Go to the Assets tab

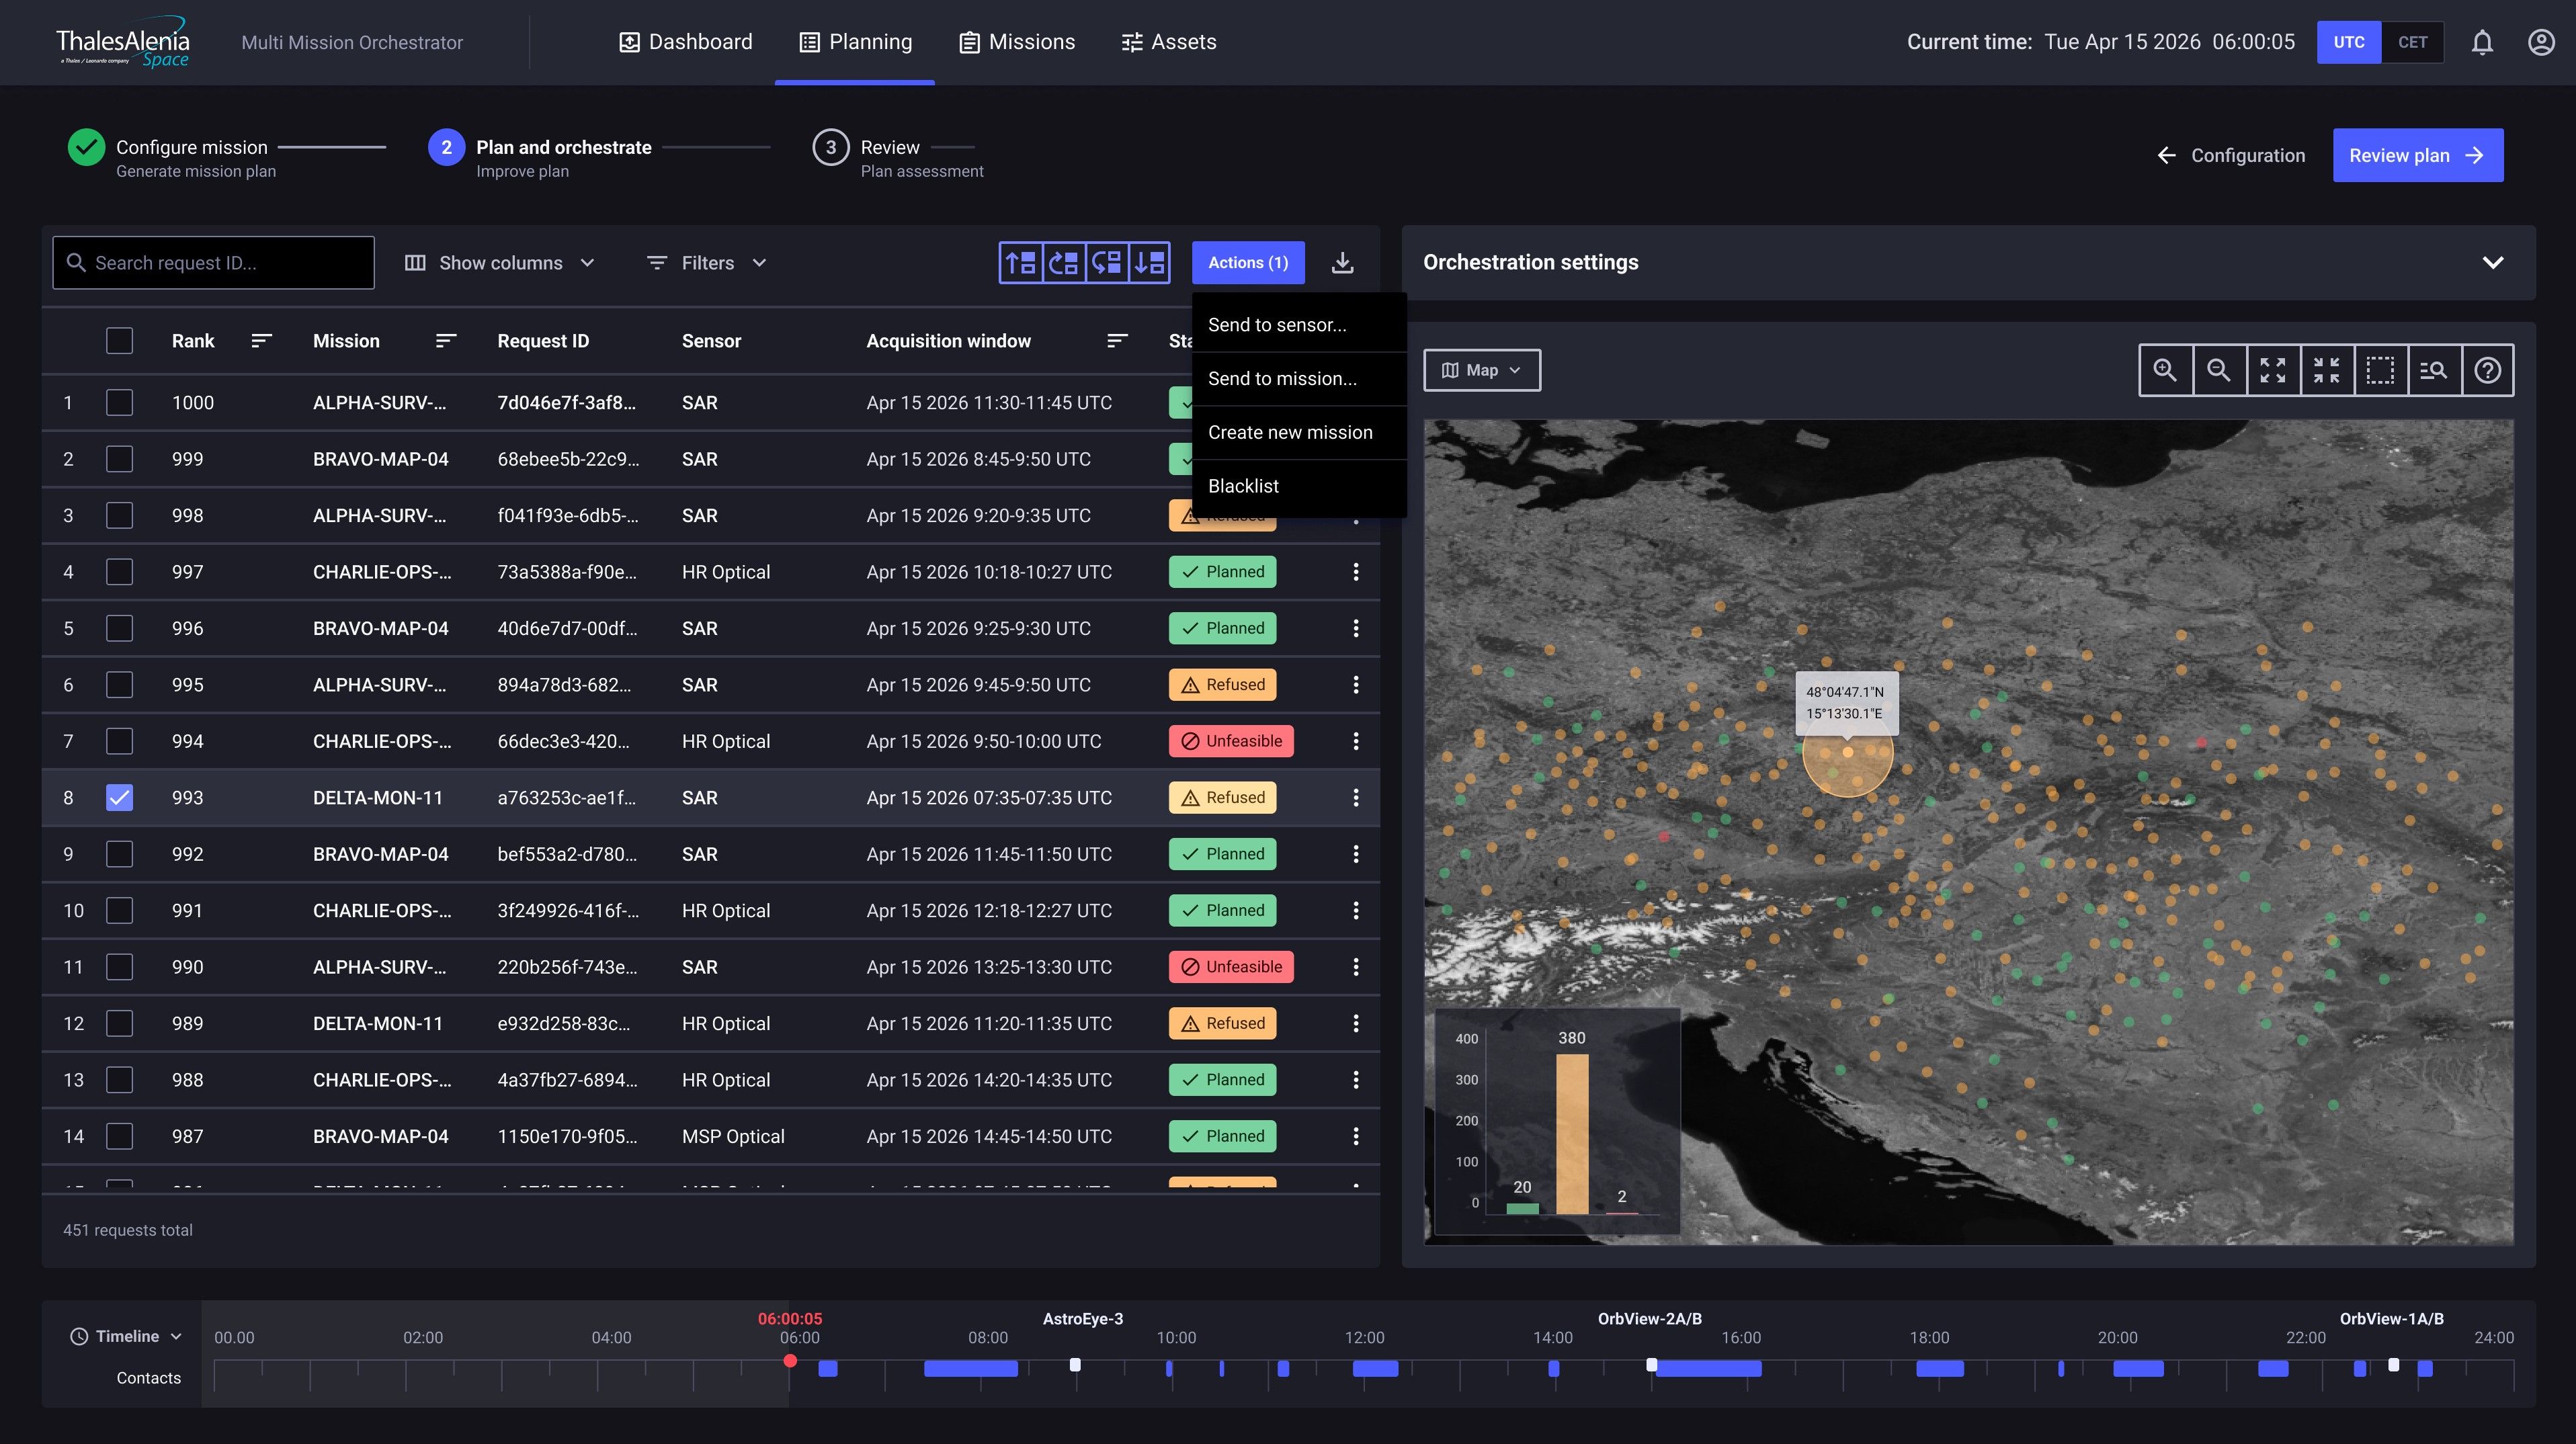(1169, 42)
